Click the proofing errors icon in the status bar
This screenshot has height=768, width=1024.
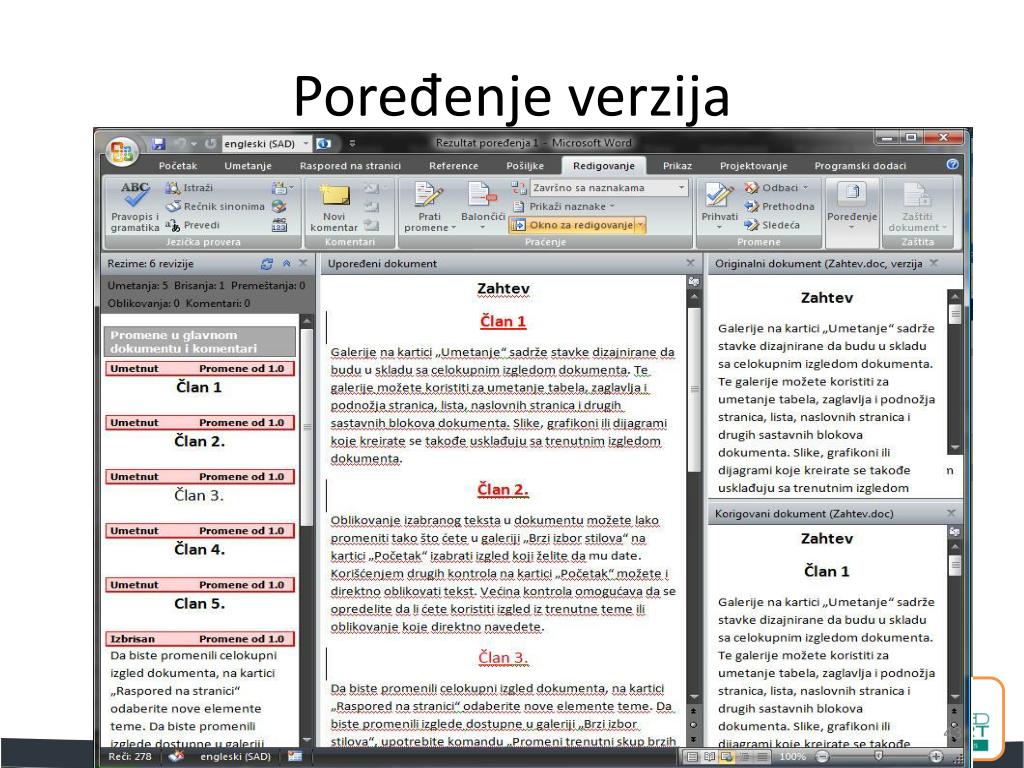pyautogui.click(x=176, y=756)
